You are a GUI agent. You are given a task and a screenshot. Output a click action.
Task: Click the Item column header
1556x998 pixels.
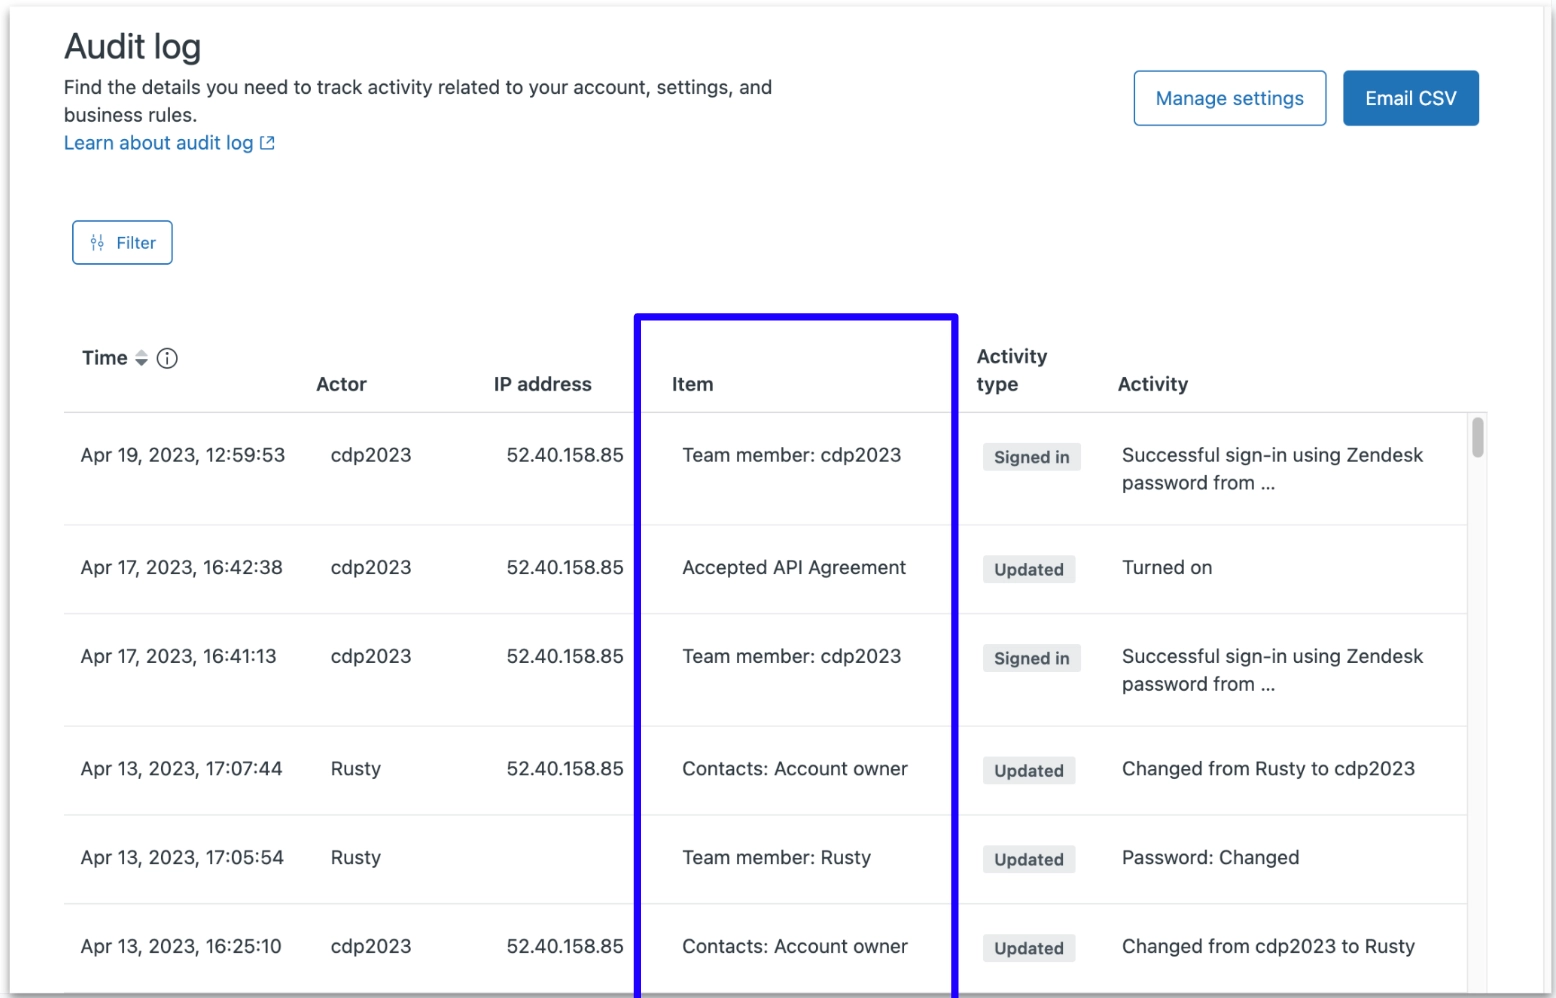pos(693,384)
